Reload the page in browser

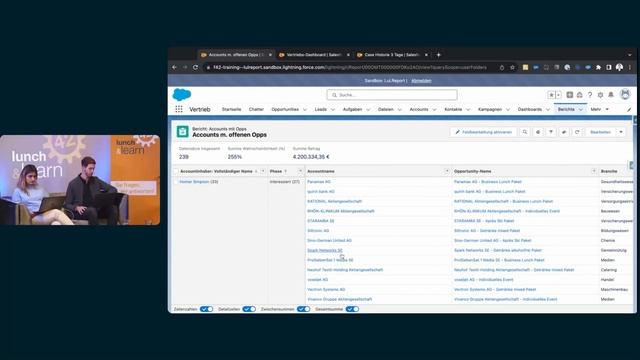[x=196, y=67]
